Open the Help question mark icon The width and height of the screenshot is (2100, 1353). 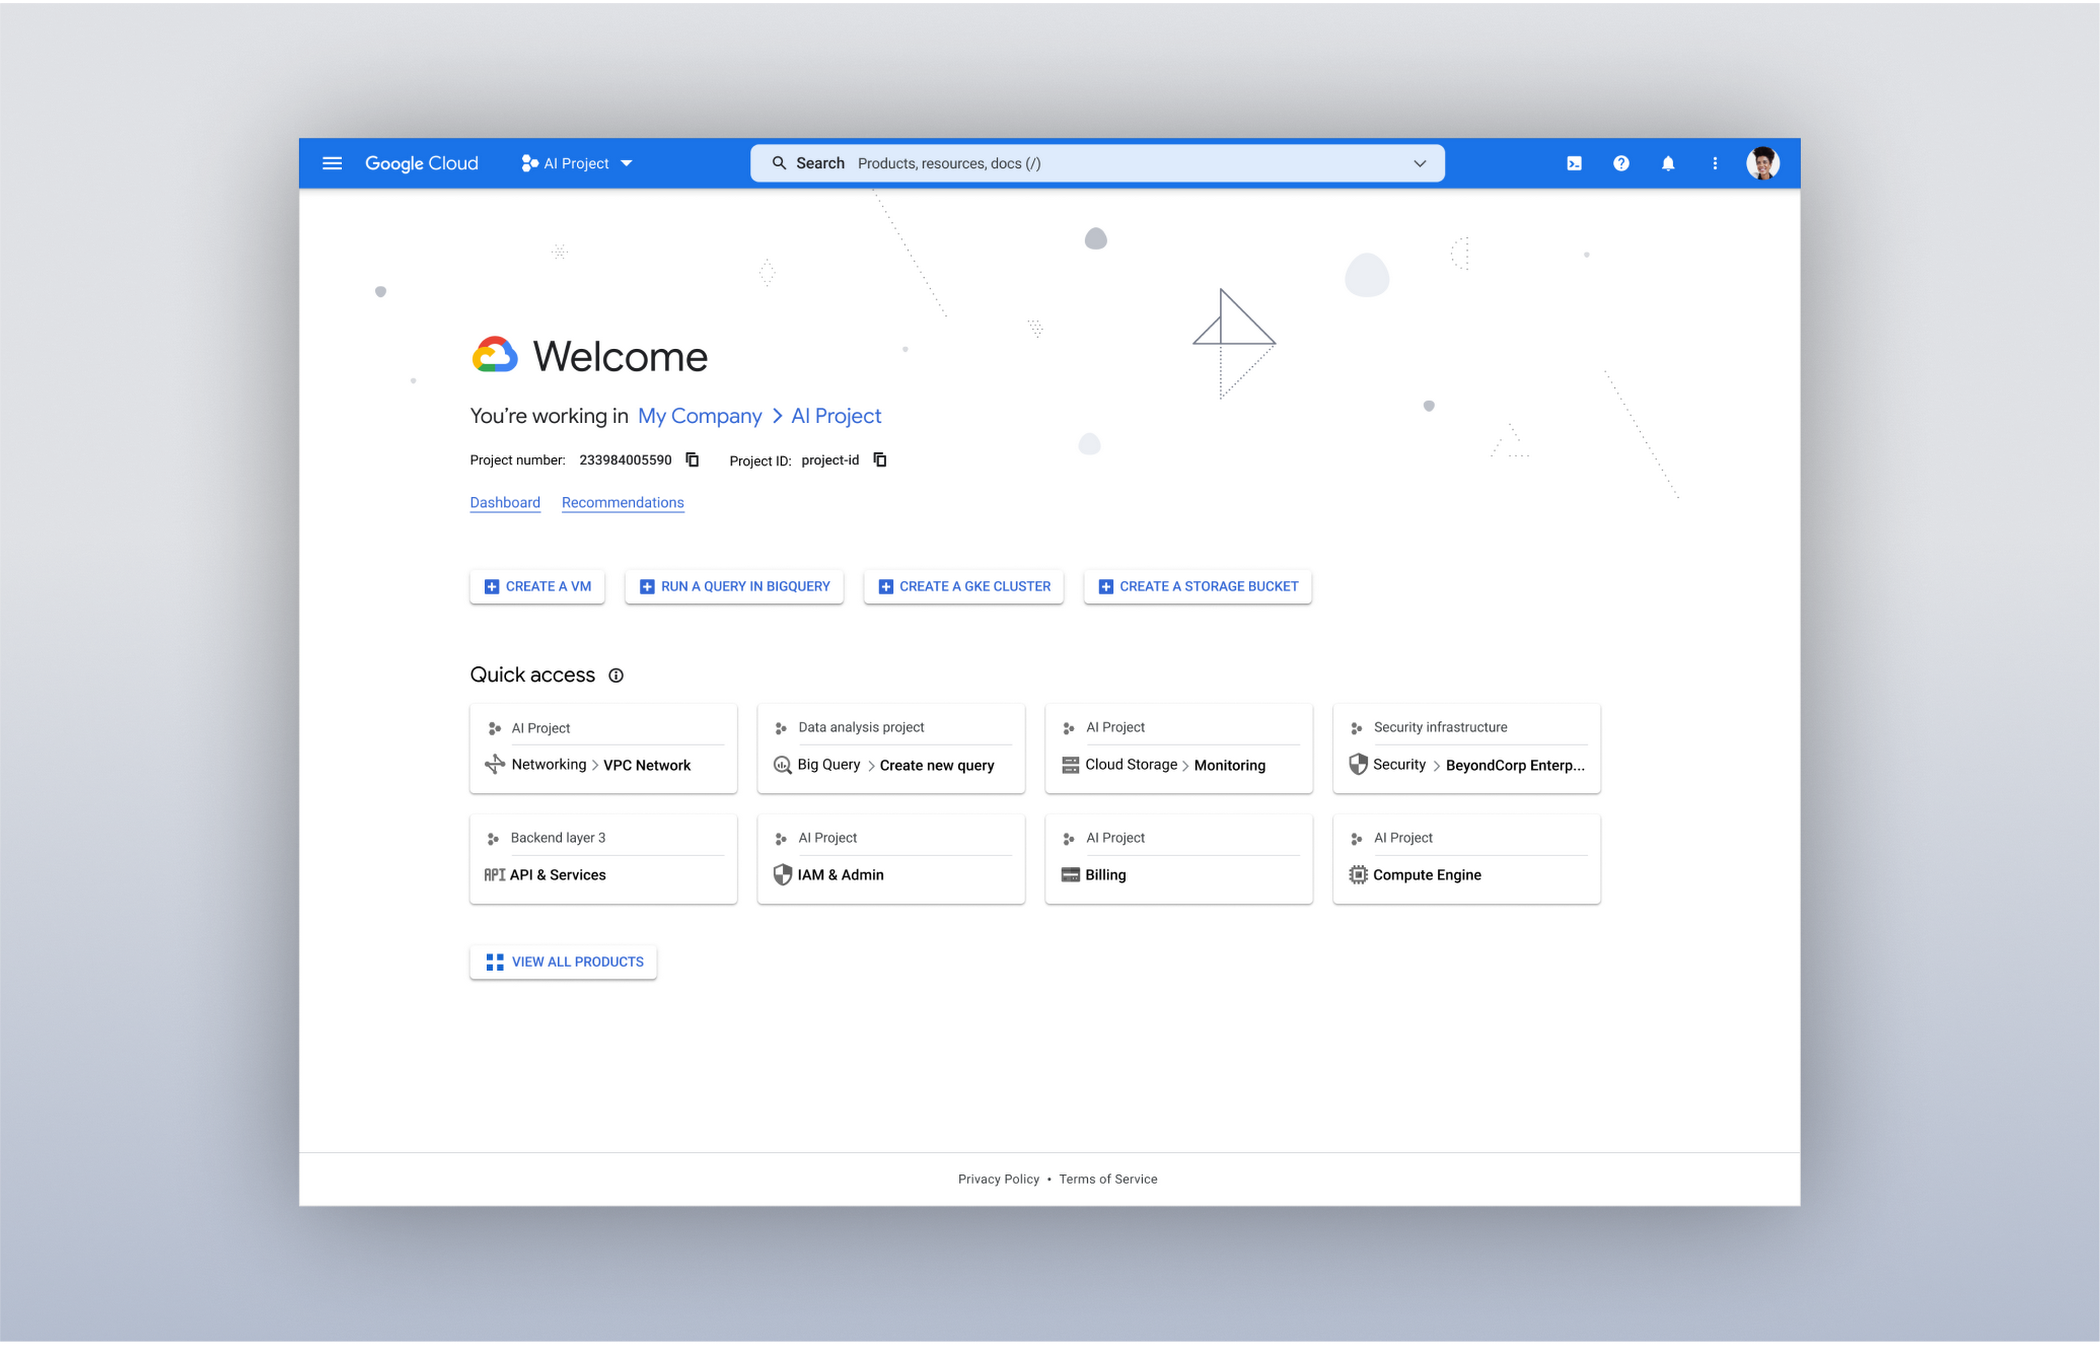point(1621,163)
